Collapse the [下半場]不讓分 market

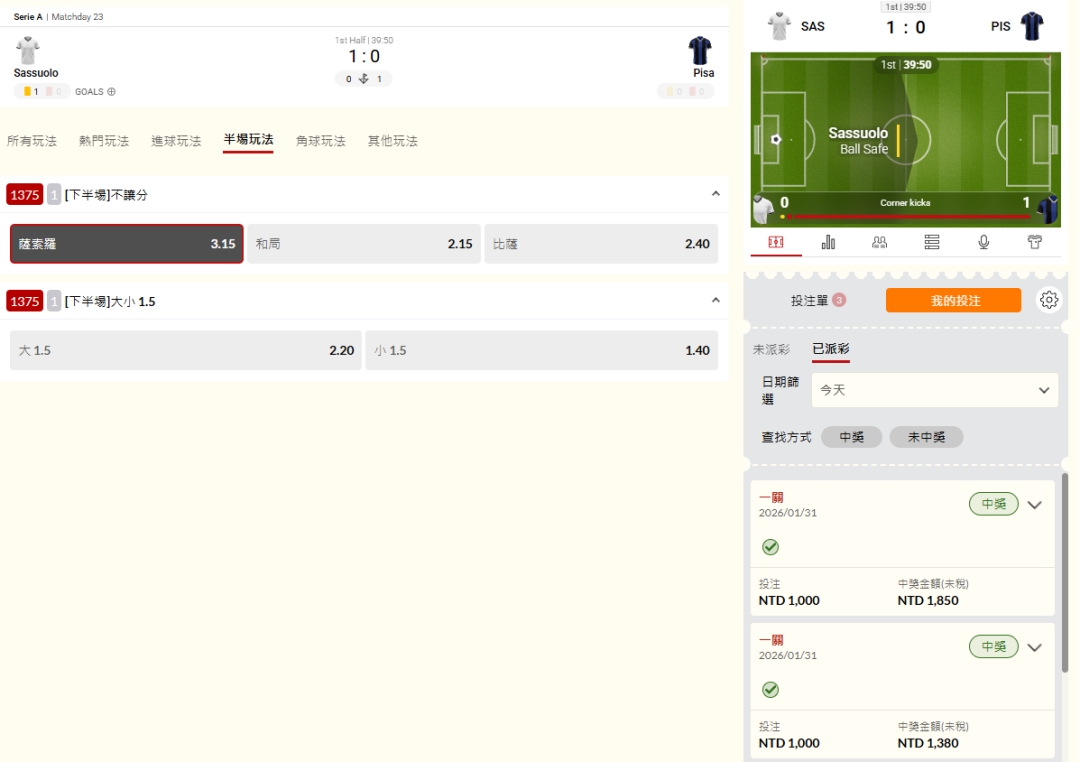pyautogui.click(x=716, y=194)
